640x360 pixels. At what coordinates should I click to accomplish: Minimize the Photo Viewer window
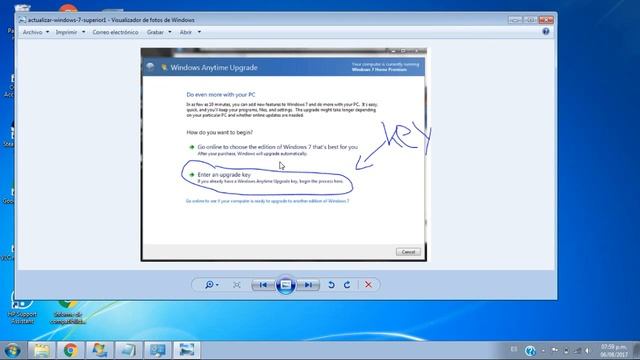(x=516, y=20)
